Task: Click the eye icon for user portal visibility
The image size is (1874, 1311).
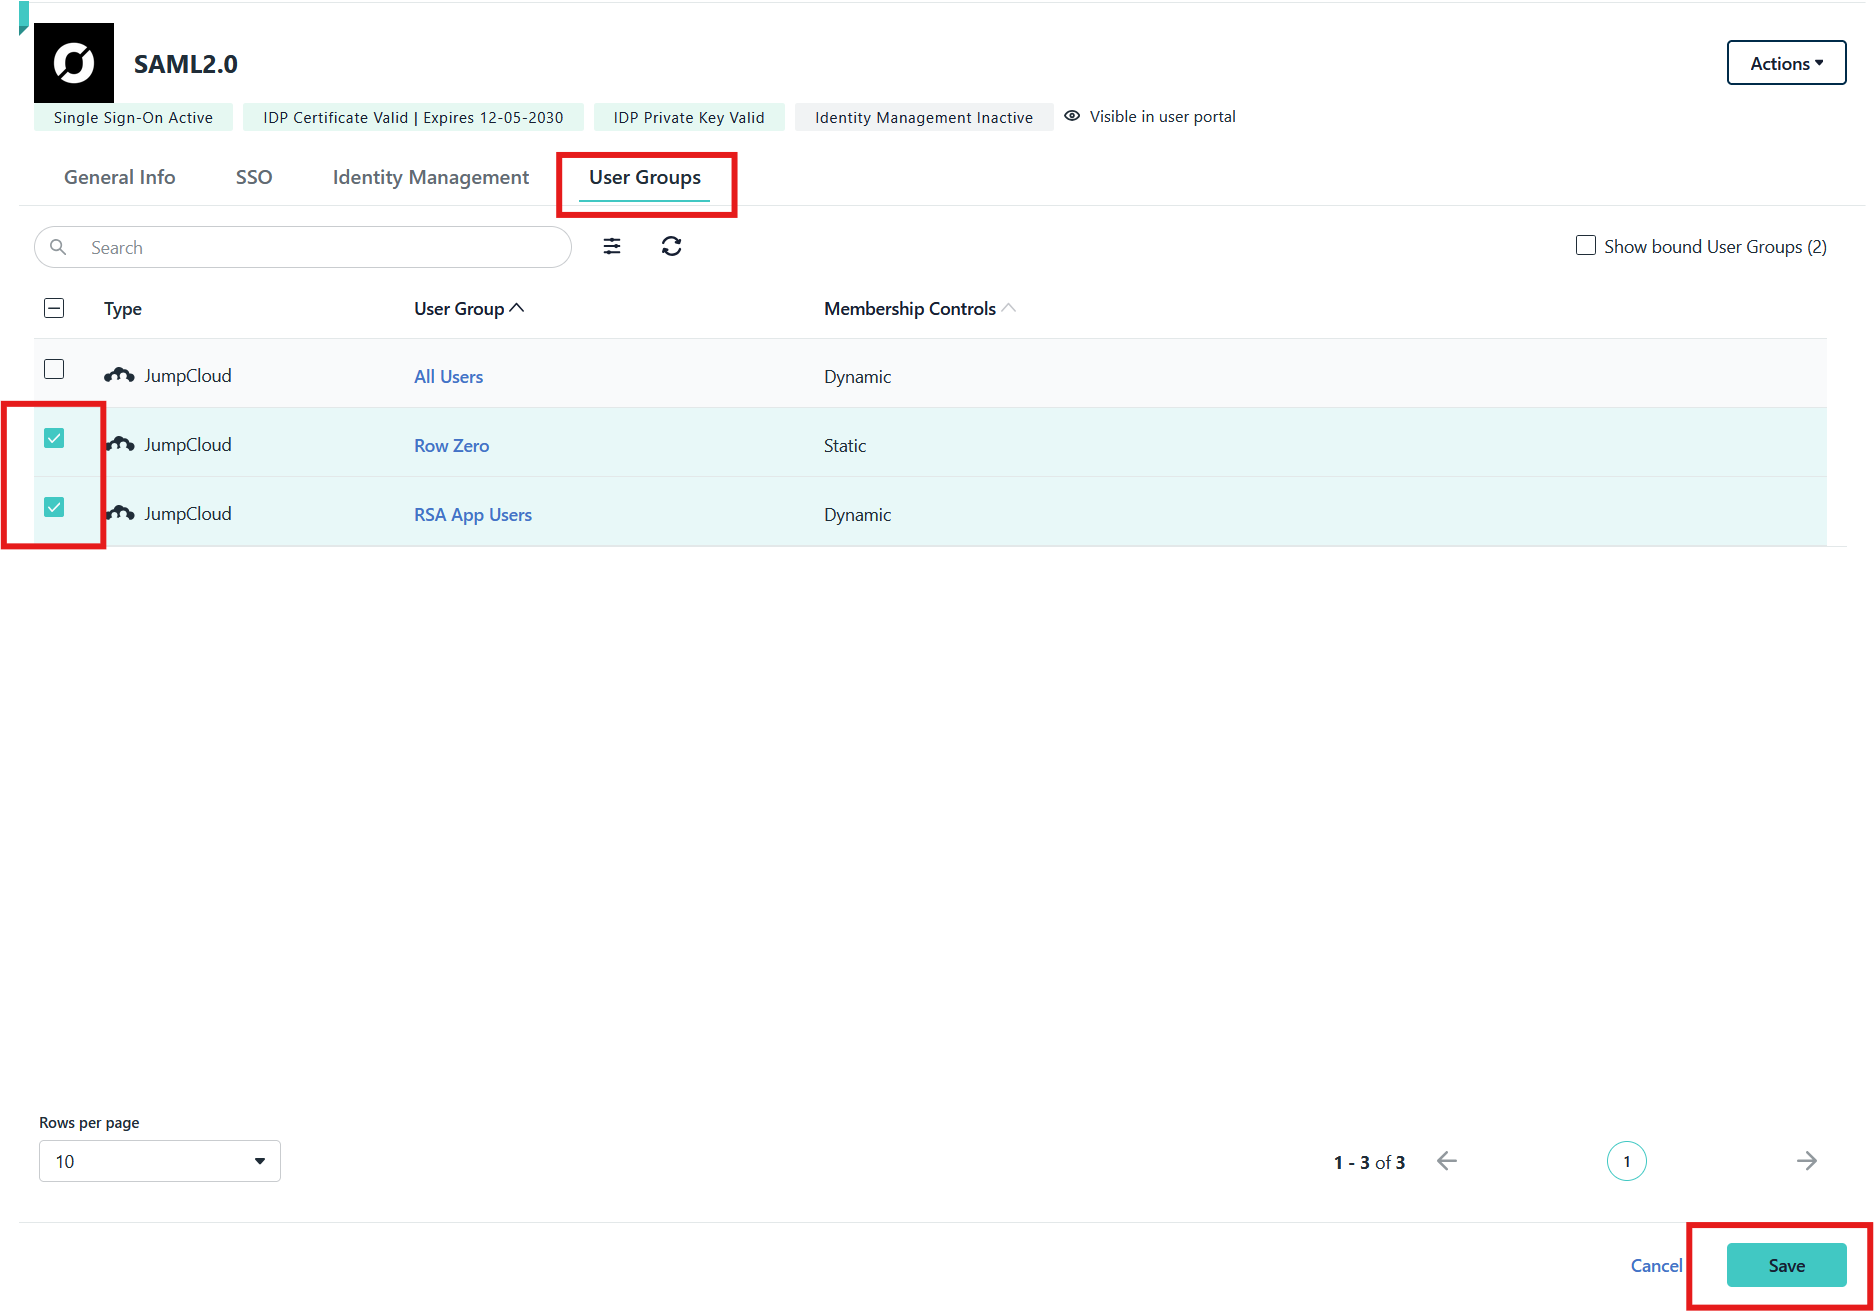Action: [1072, 116]
